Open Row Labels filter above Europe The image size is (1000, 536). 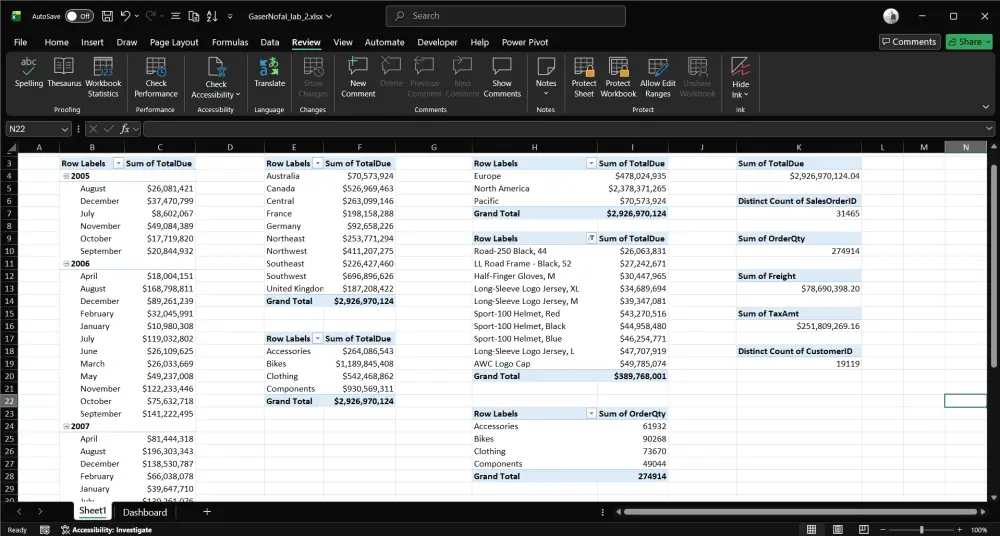pyautogui.click(x=591, y=163)
